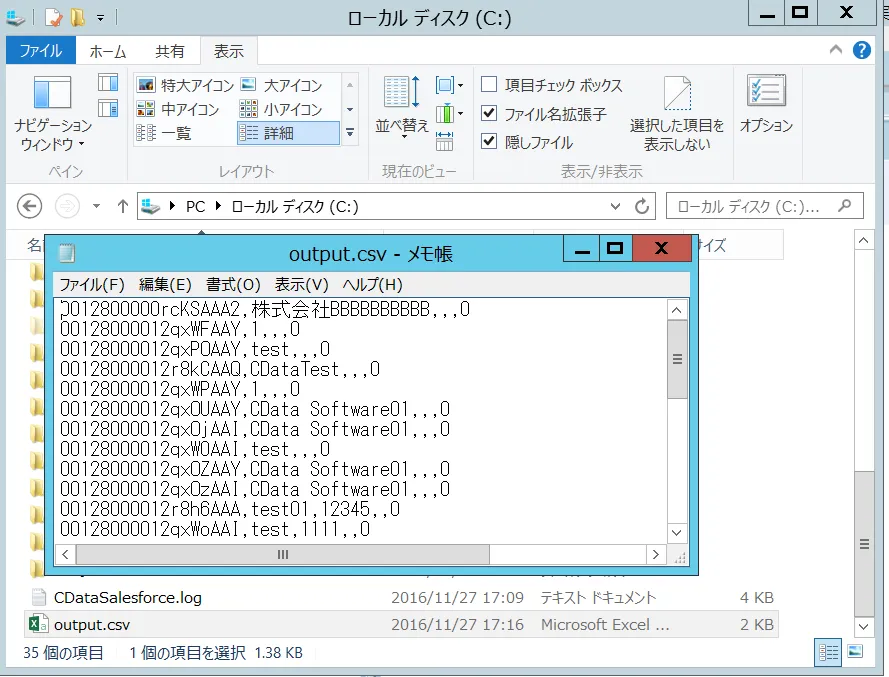This screenshot has width=889, height=677.
Task: Select the CDataSalesforce.log file
Action: click(x=127, y=598)
